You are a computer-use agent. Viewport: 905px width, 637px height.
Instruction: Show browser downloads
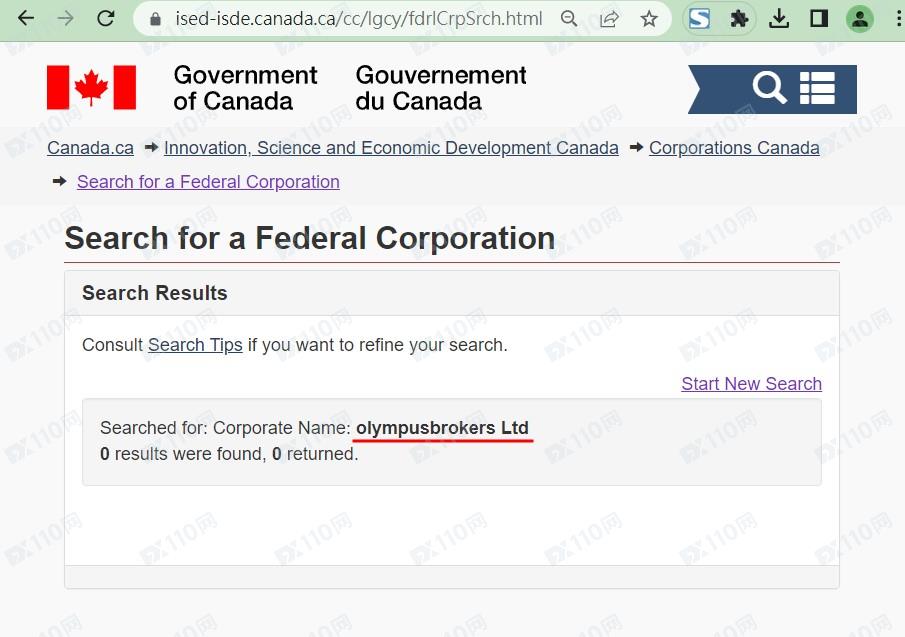(x=780, y=19)
